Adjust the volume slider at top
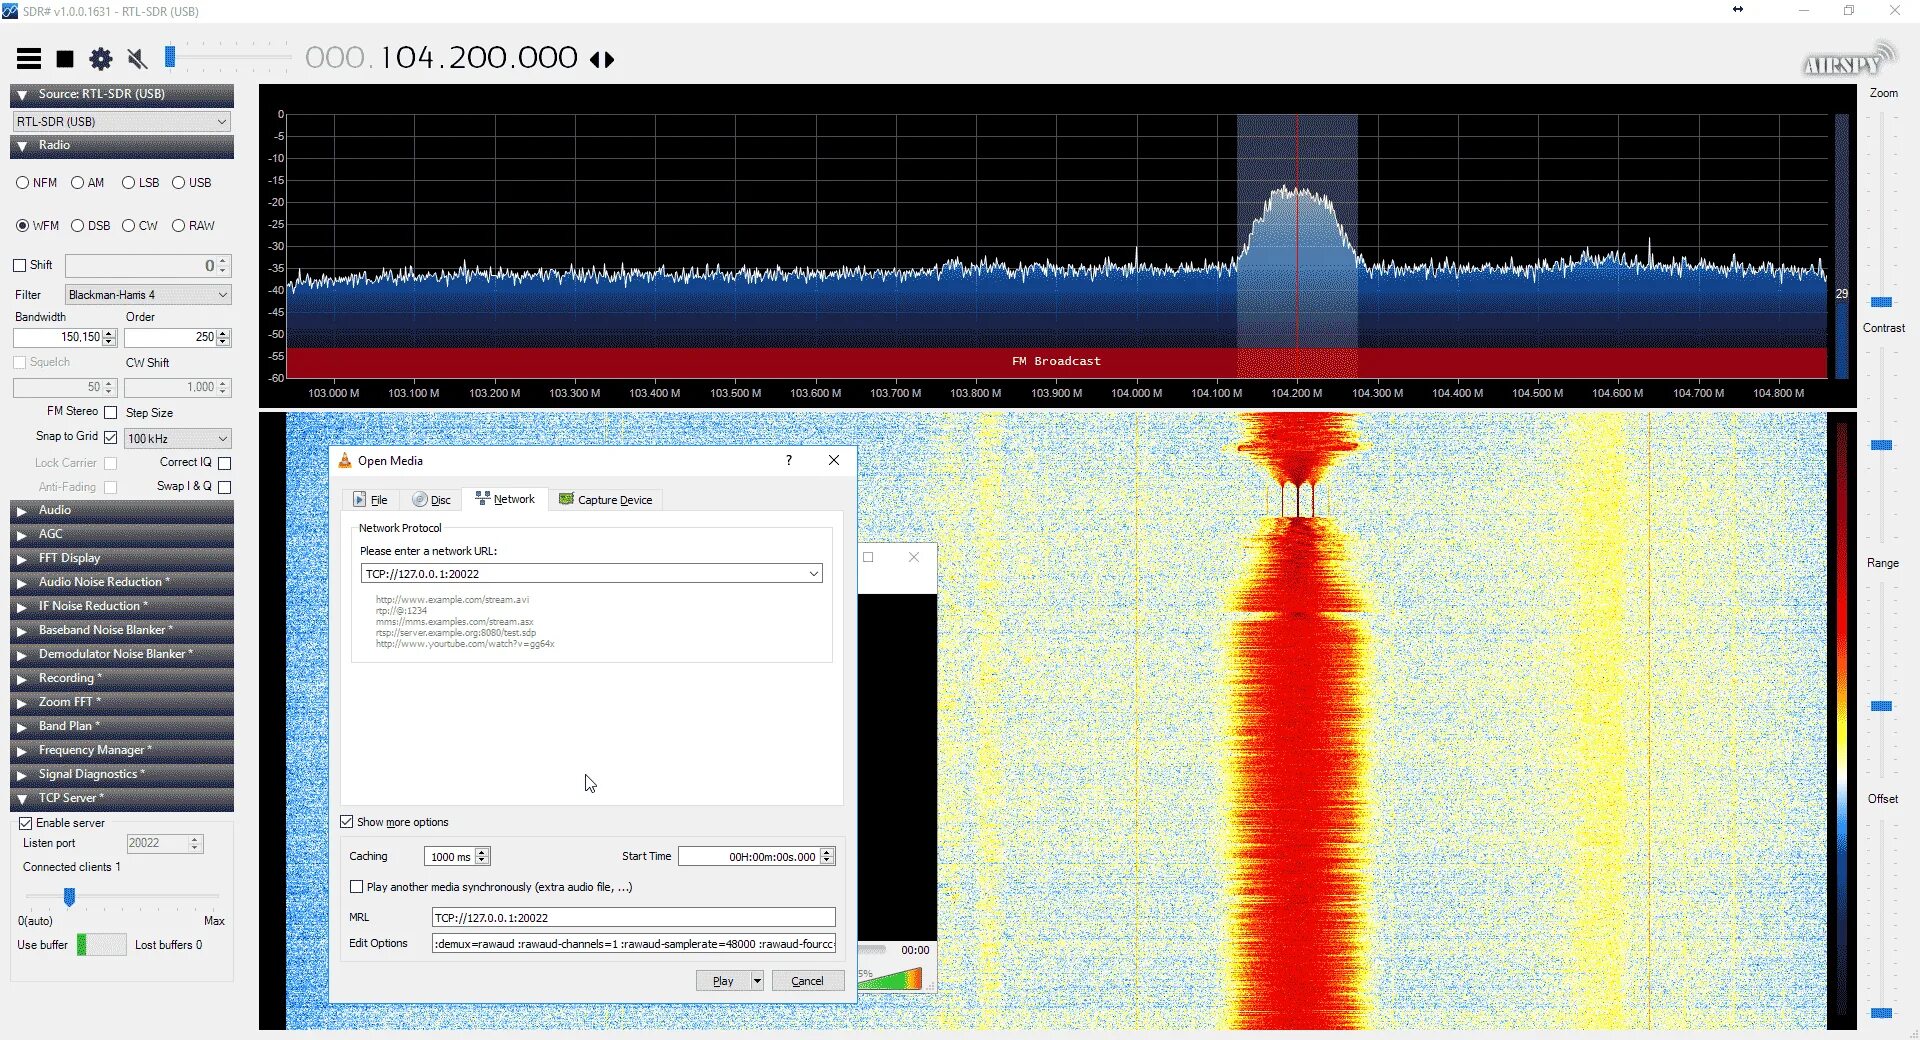Screen dimensions: 1920x1040 [x=170, y=57]
